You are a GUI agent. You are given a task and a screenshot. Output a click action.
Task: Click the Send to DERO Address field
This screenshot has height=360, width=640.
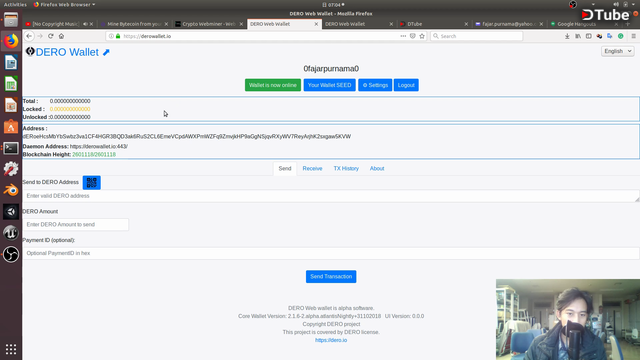click(x=331, y=196)
